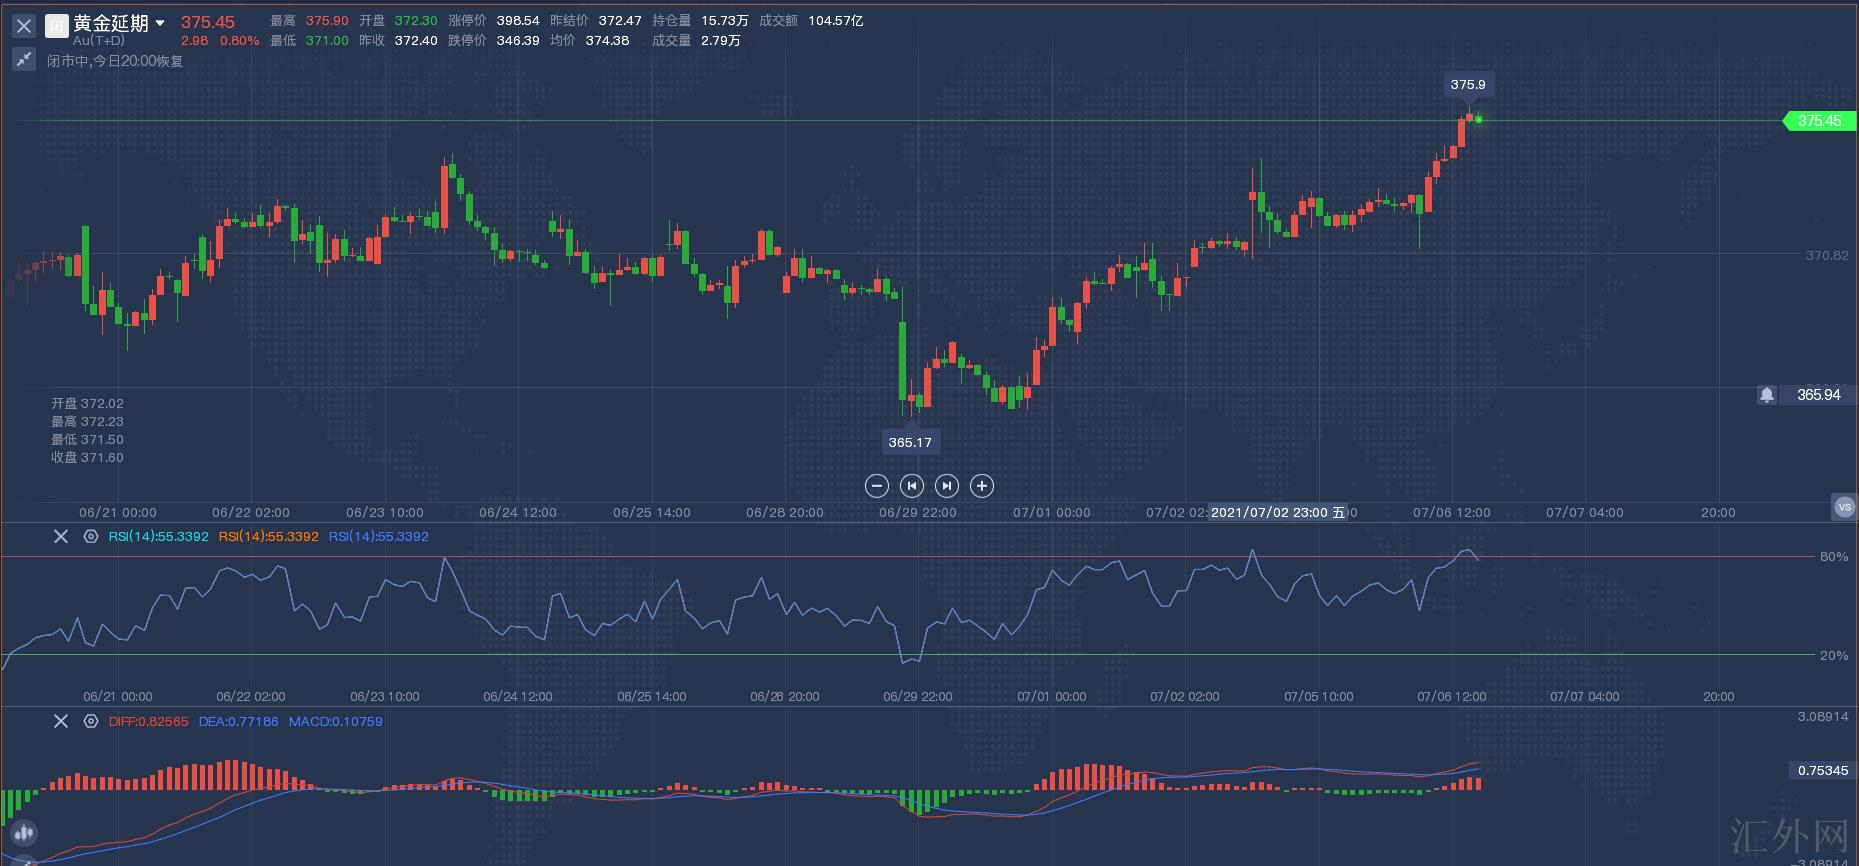Remove the RSI indicator panel
This screenshot has width=1859, height=866.
coord(61,537)
